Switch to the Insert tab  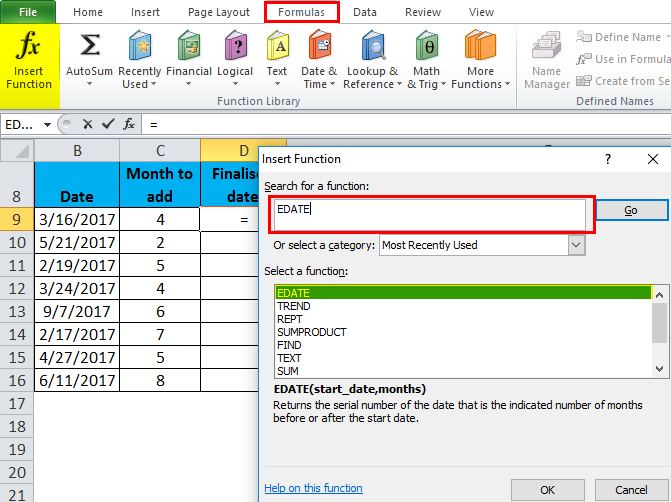pos(145,12)
